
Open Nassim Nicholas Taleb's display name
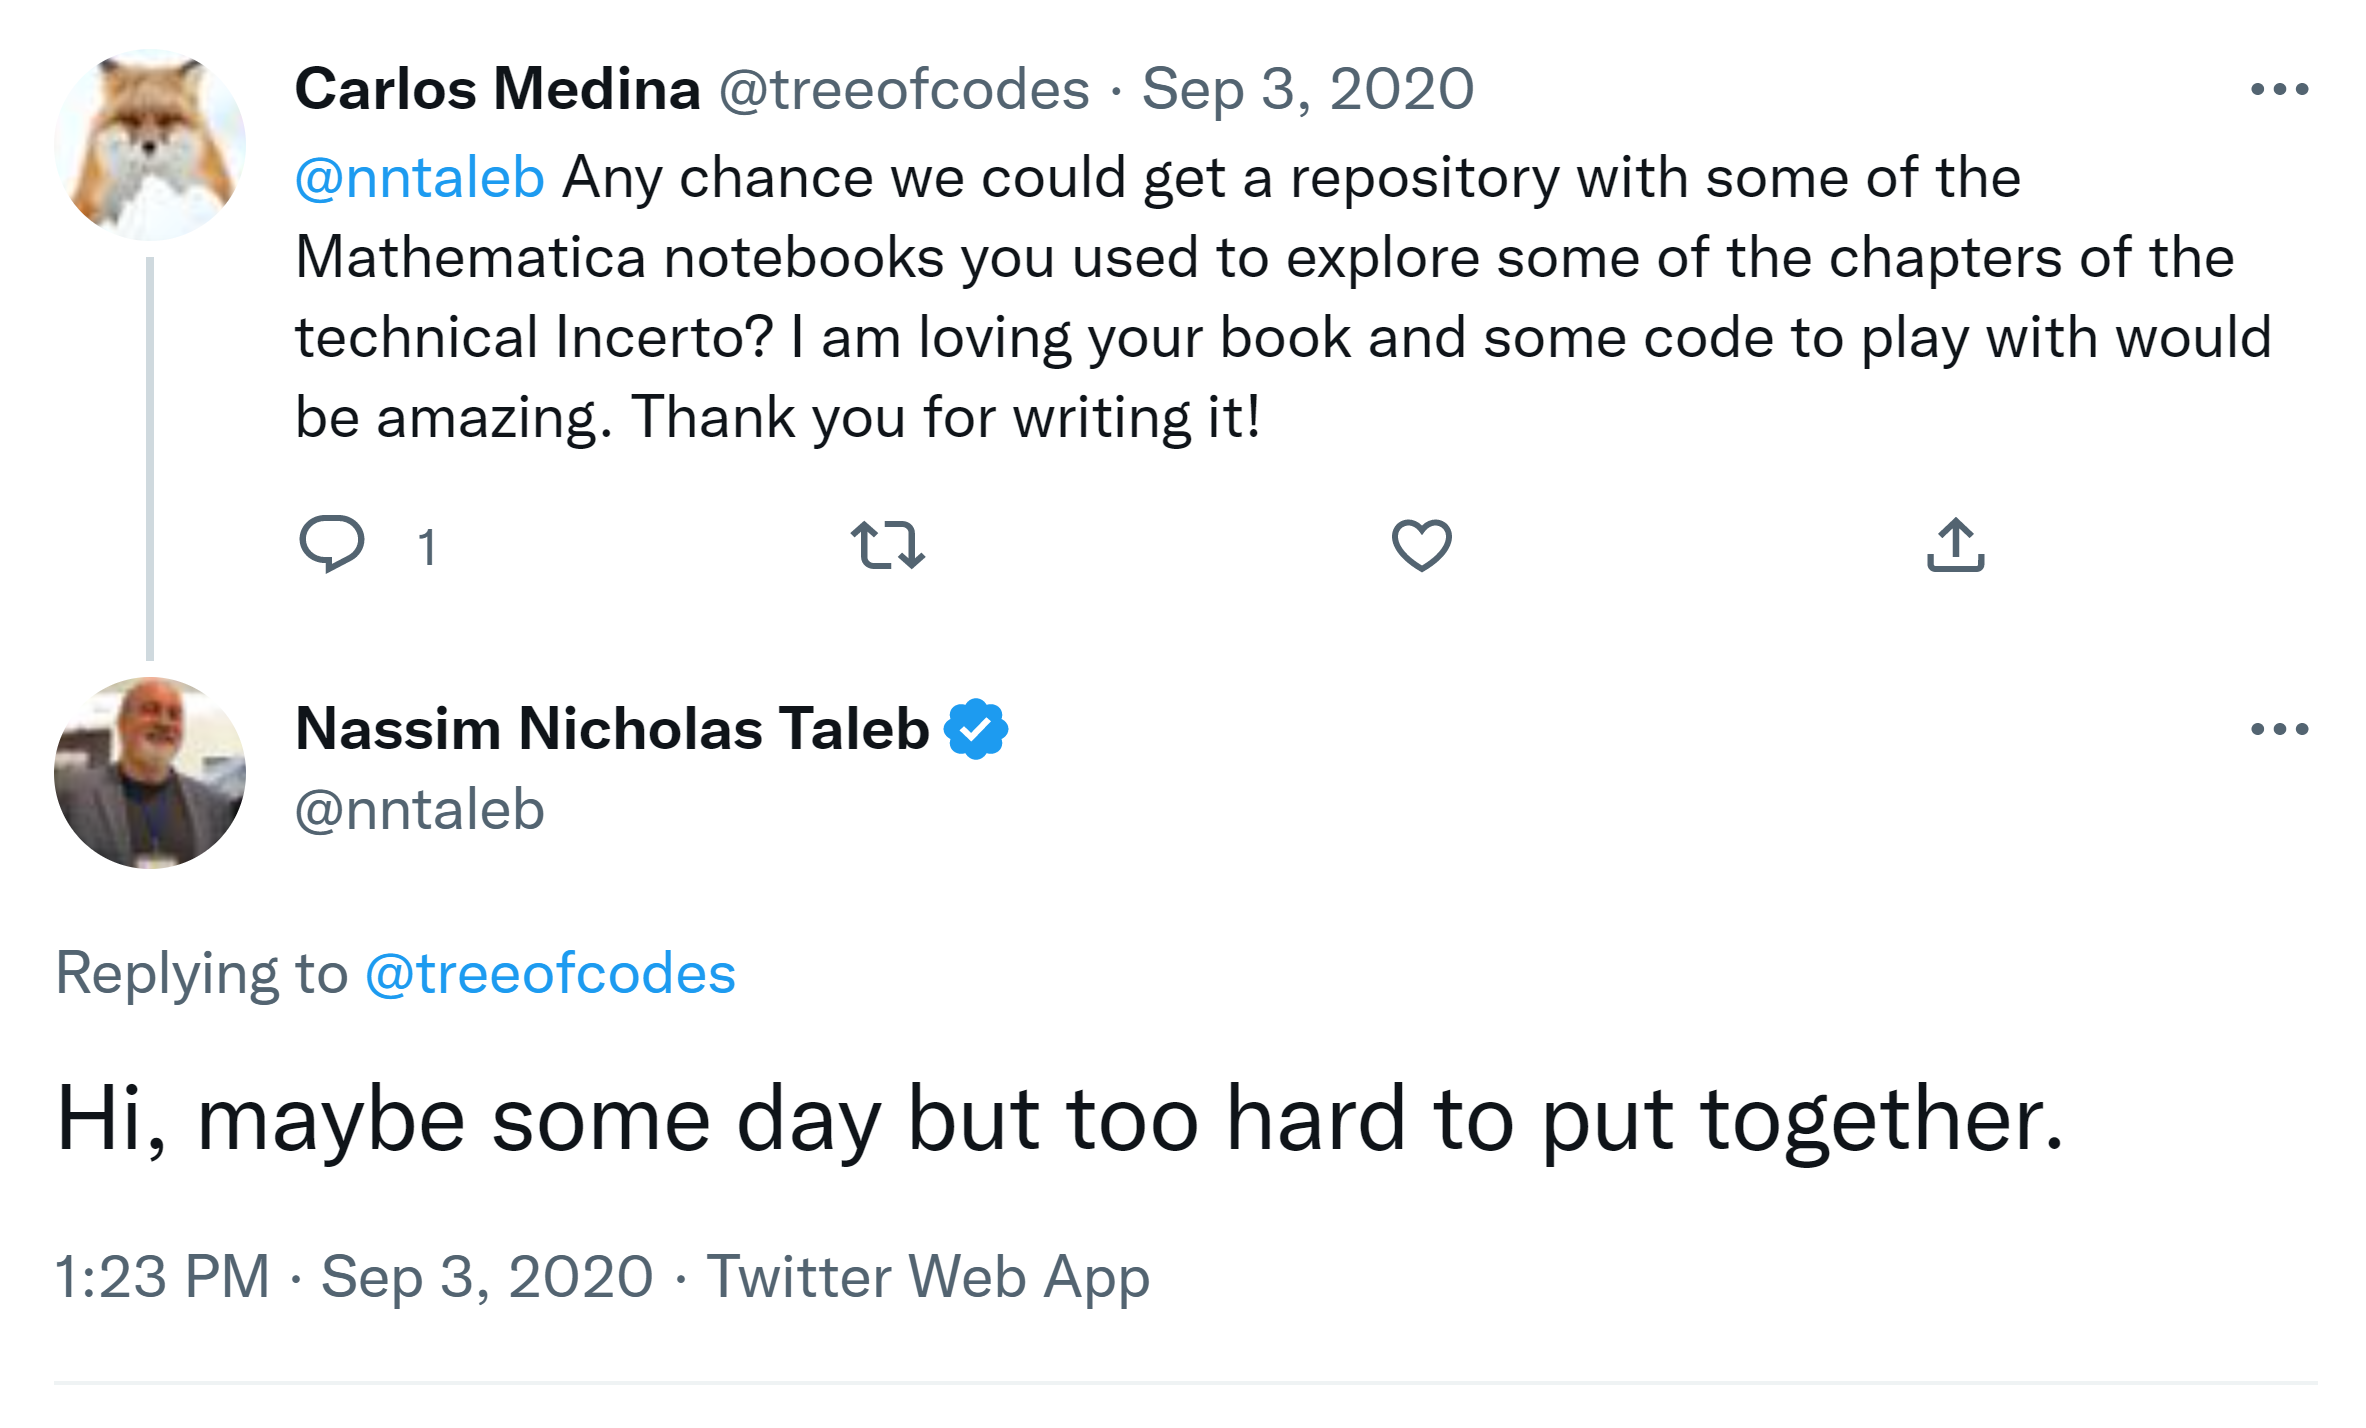(612, 729)
